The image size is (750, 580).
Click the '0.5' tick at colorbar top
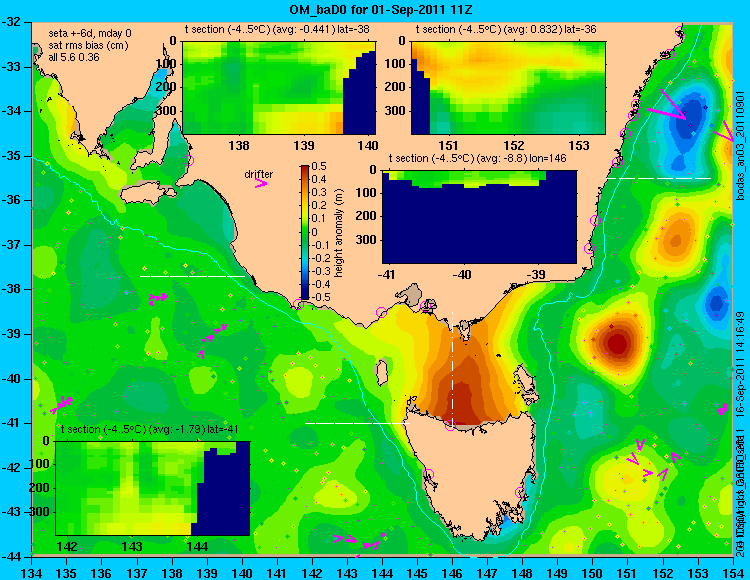tap(319, 166)
